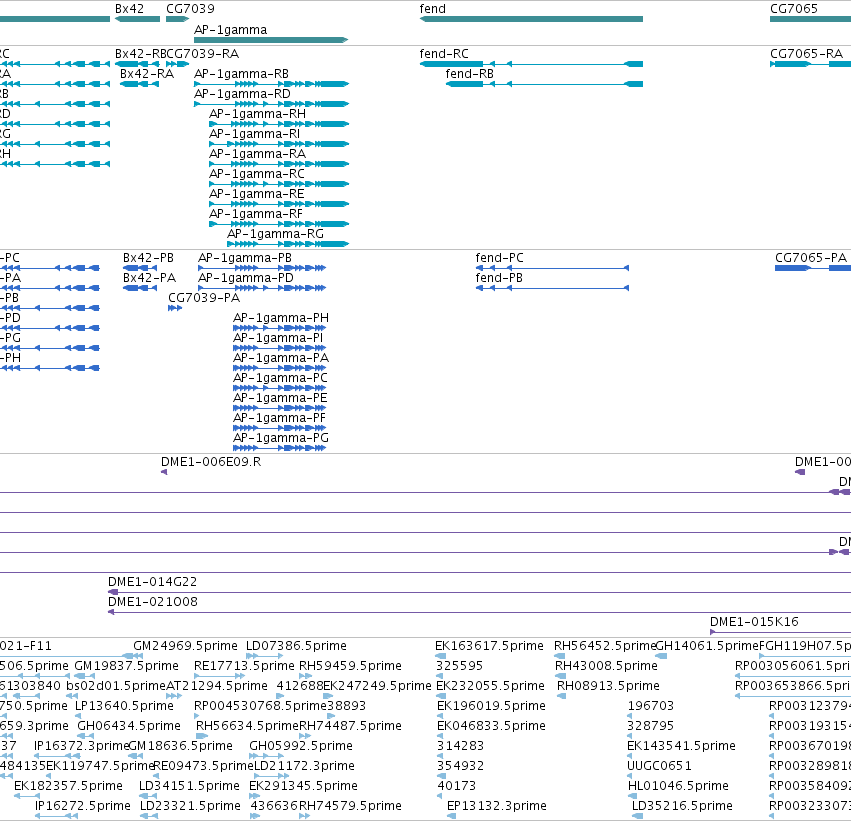The image size is (851, 821).
Task: Click protein label CG7065-PA
Action: [811, 258]
